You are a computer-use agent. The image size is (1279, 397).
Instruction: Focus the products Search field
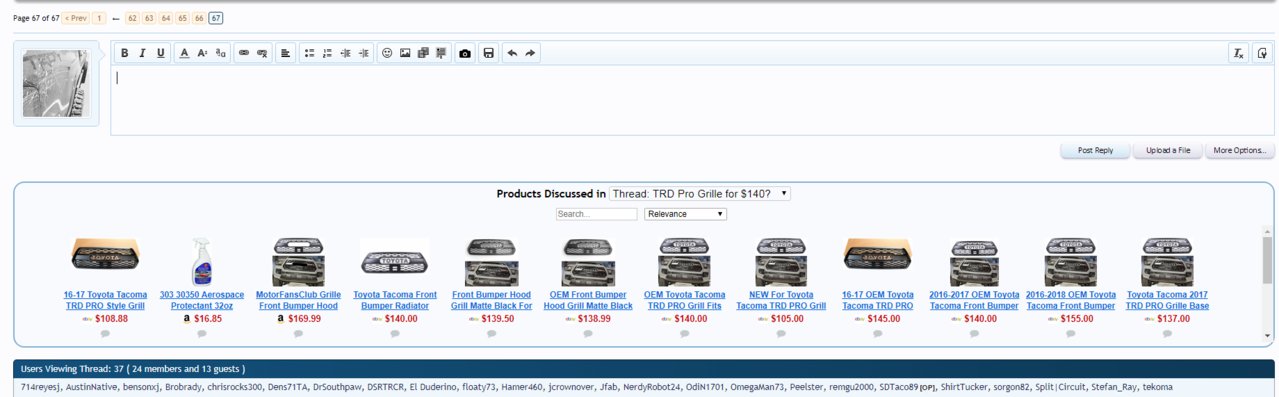pyautogui.click(x=597, y=214)
